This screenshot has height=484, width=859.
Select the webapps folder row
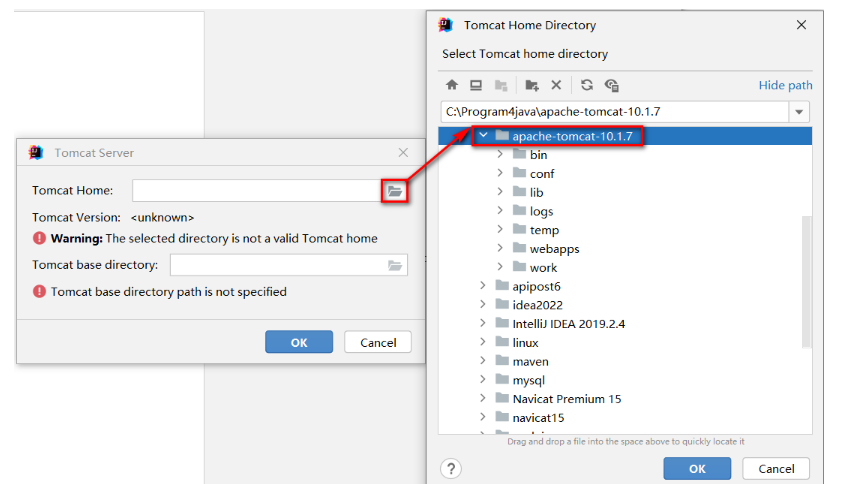click(625, 249)
